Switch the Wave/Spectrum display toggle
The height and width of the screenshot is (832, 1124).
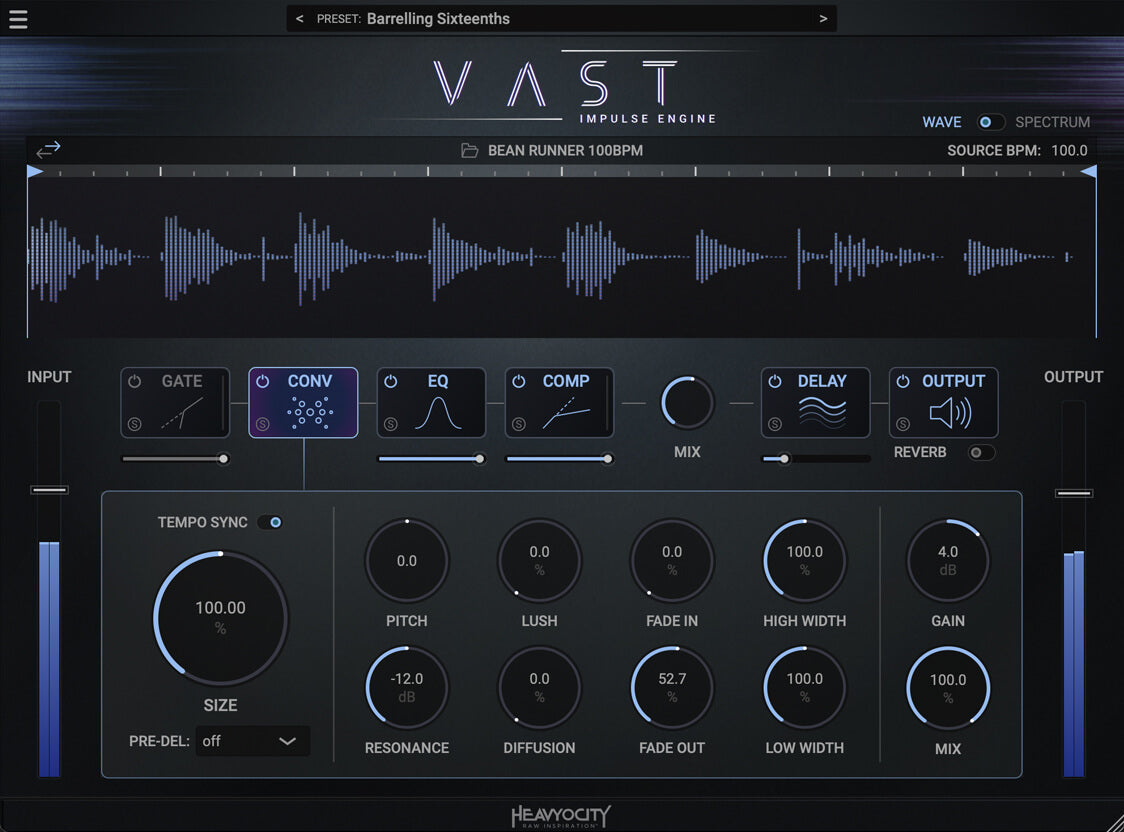(x=990, y=122)
